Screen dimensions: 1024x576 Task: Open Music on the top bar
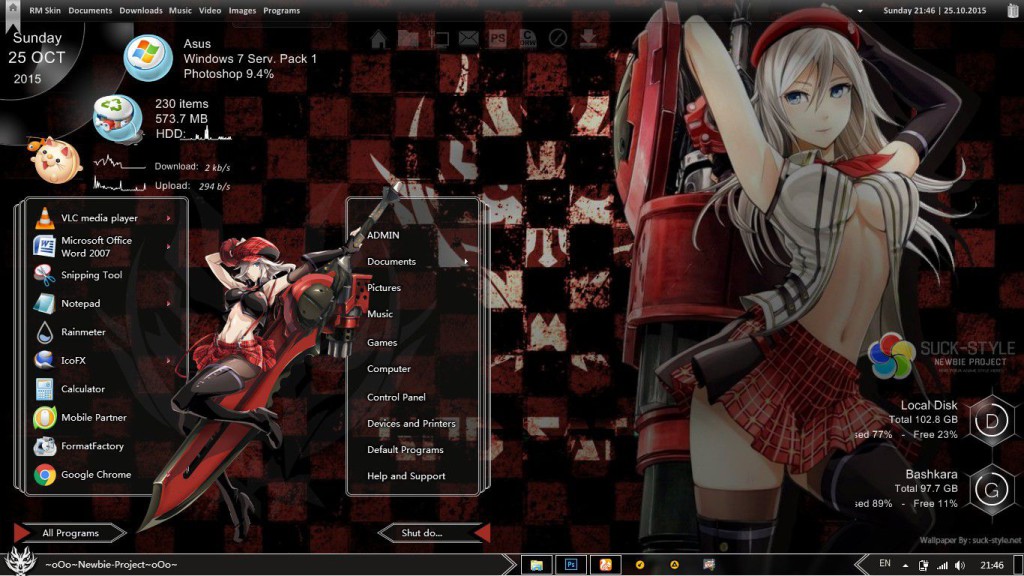coord(180,10)
